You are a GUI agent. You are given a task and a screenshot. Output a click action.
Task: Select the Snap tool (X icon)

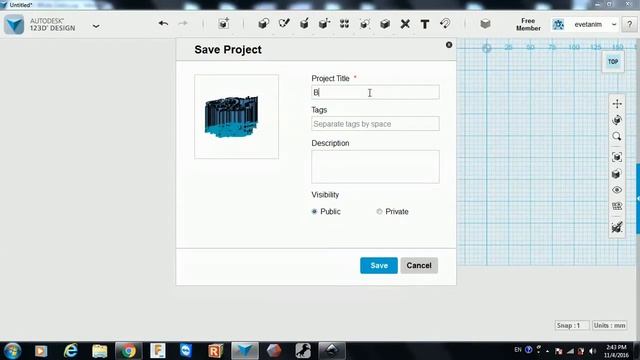click(405, 24)
